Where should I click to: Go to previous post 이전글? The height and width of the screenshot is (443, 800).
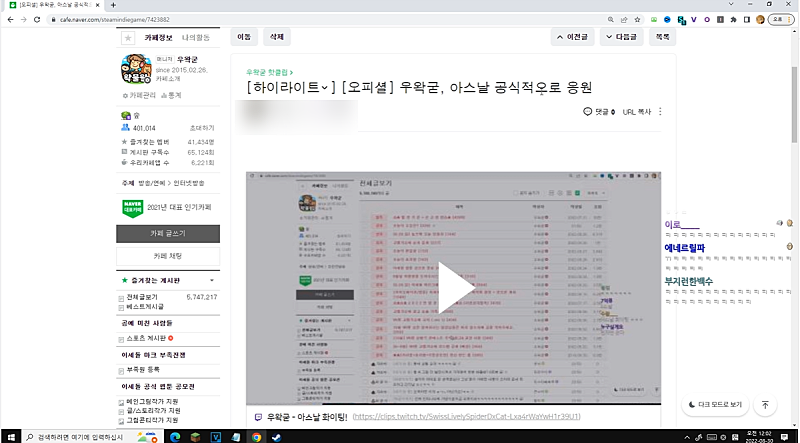(572, 37)
